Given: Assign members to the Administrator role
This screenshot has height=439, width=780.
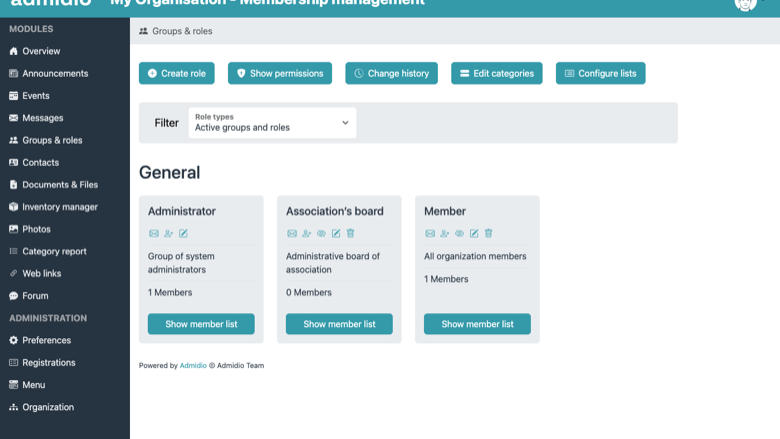Looking at the screenshot, I should pos(169,233).
